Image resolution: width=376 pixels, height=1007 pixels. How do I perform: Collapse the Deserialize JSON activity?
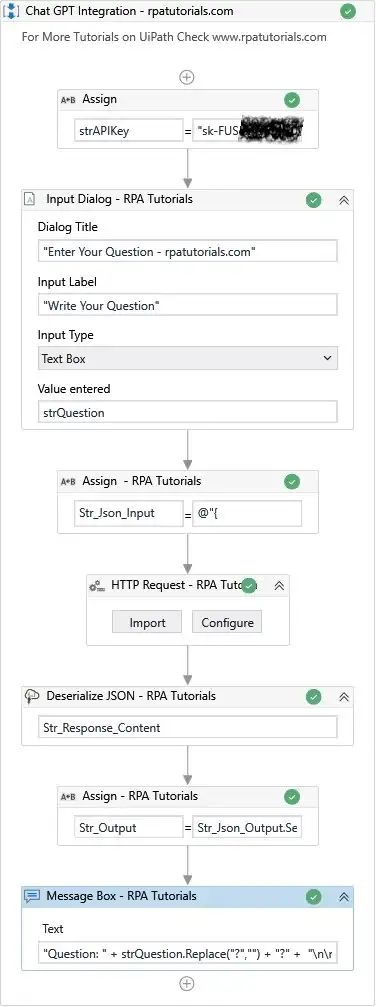point(344,697)
